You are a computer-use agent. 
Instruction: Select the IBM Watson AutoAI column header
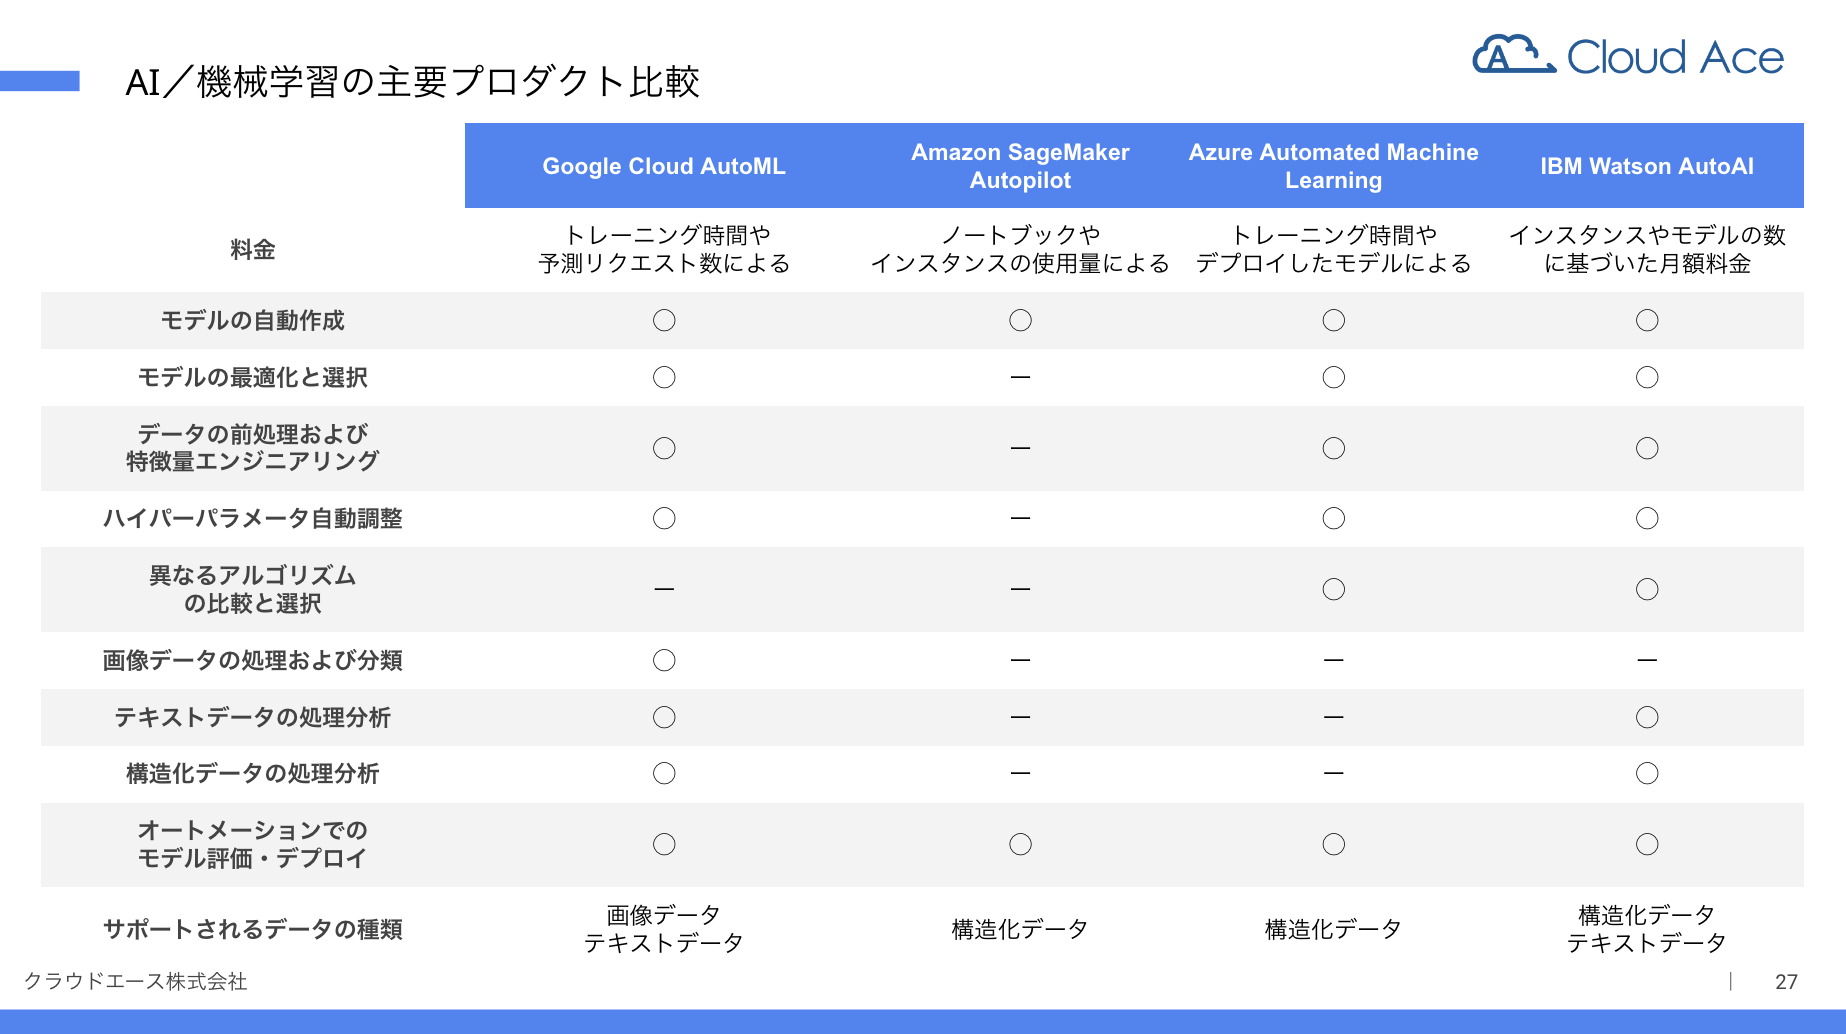(x=1647, y=166)
